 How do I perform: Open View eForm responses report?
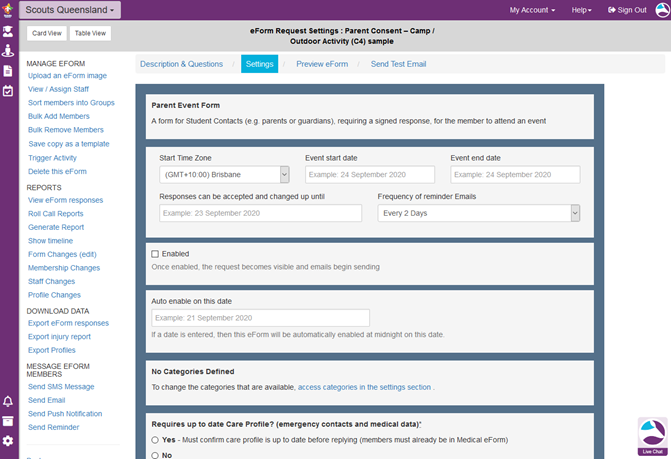[x=65, y=200]
